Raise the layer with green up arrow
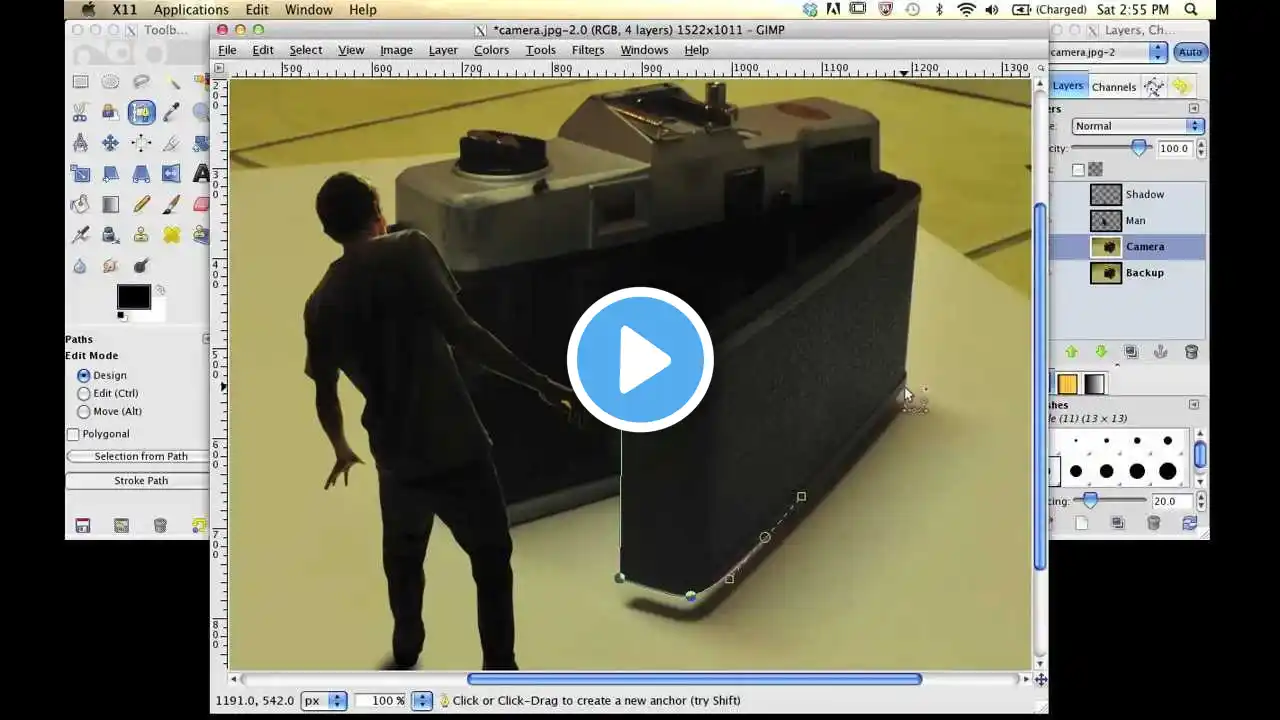 [x=1071, y=352]
